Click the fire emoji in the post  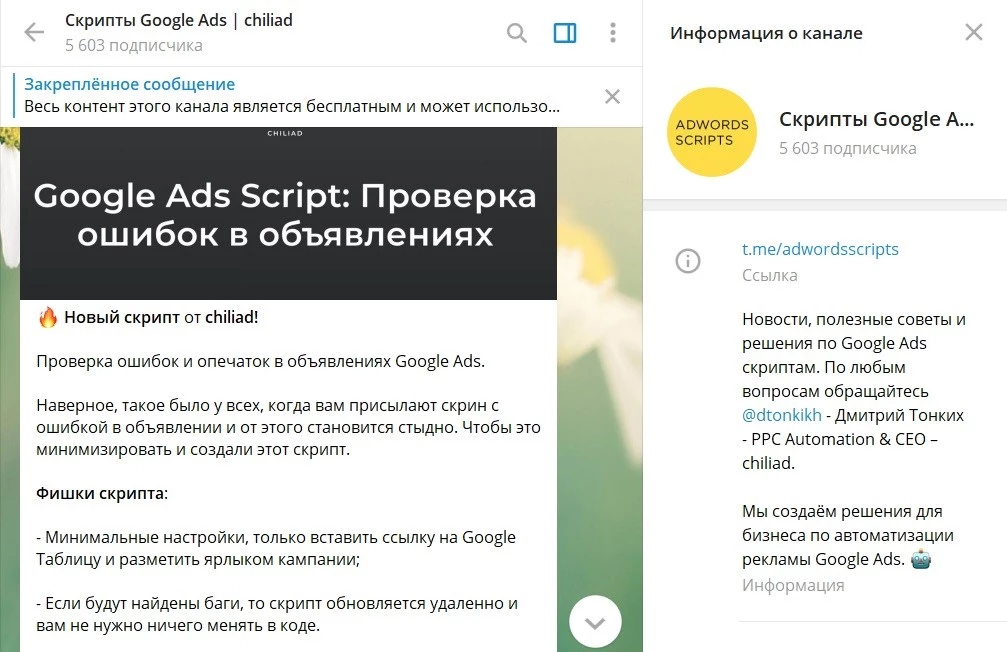(x=48, y=317)
